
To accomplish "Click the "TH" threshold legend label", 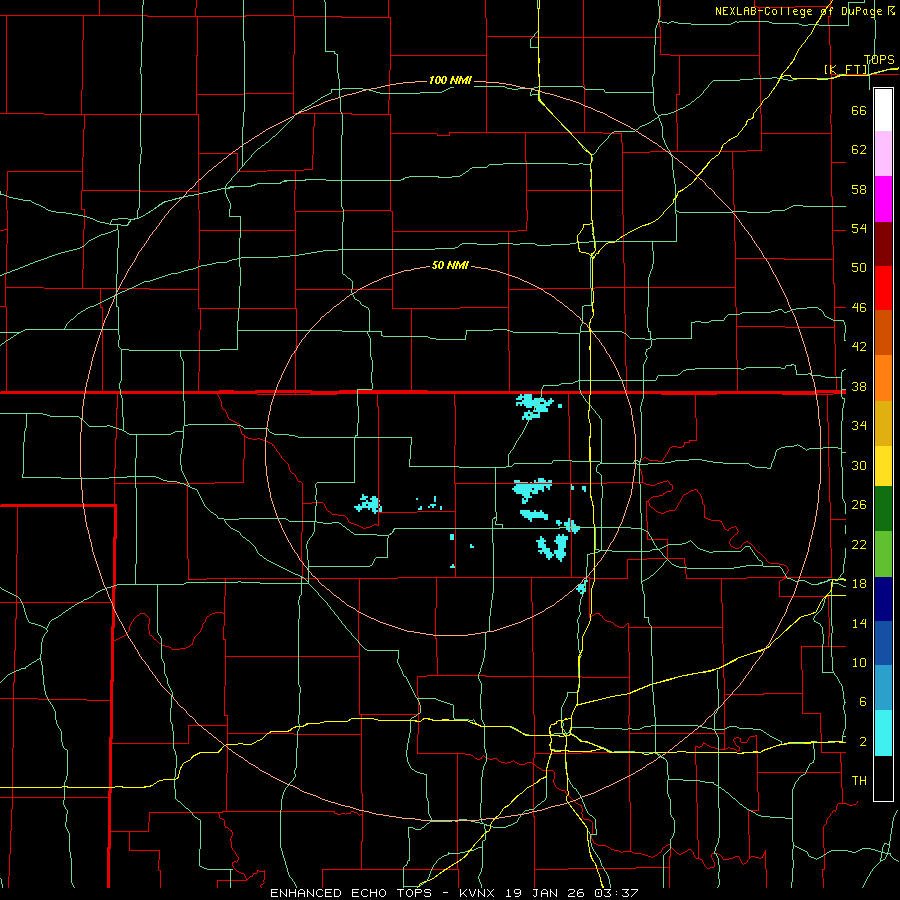I will coord(859,780).
